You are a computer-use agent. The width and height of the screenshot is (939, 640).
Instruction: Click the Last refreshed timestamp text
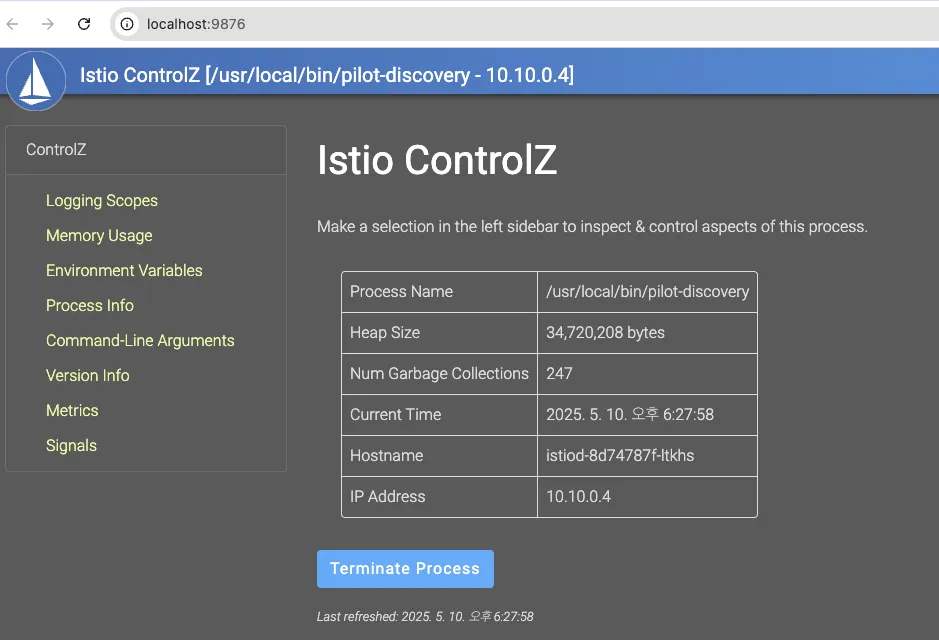pos(425,617)
